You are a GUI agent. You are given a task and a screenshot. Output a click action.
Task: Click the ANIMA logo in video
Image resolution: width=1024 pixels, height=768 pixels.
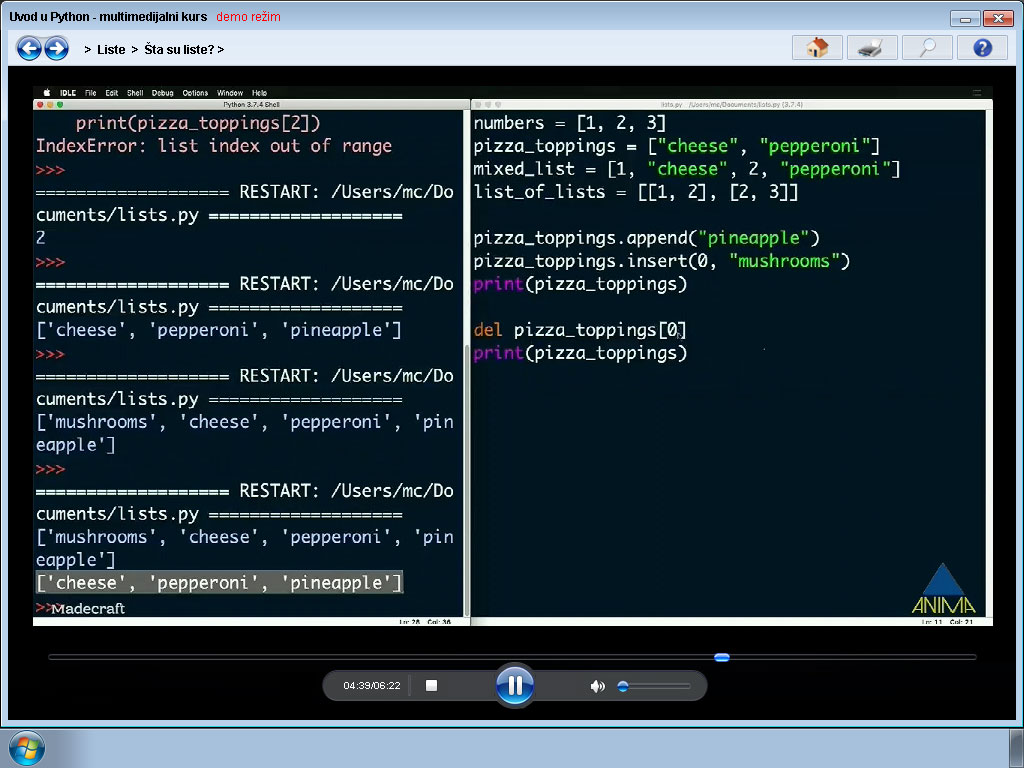[943, 590]
